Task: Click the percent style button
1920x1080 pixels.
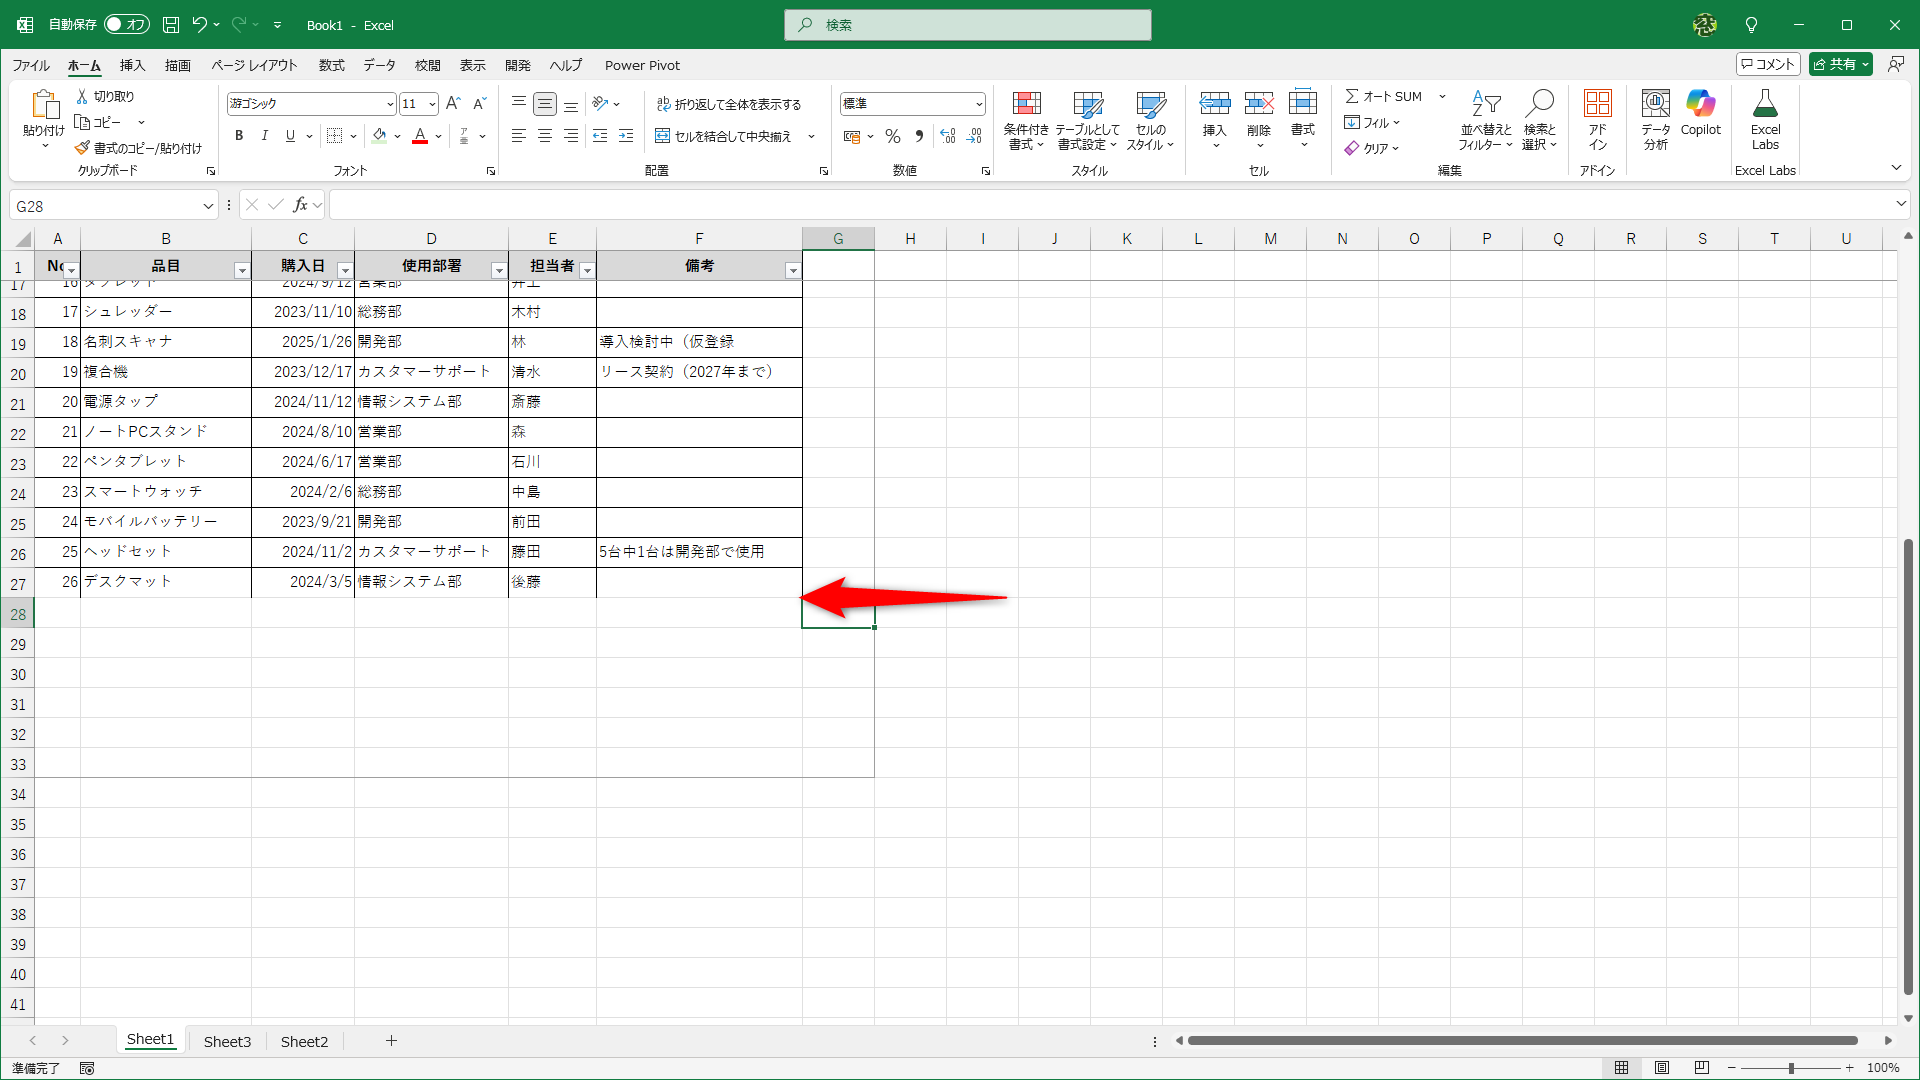Action: [893, 136]
